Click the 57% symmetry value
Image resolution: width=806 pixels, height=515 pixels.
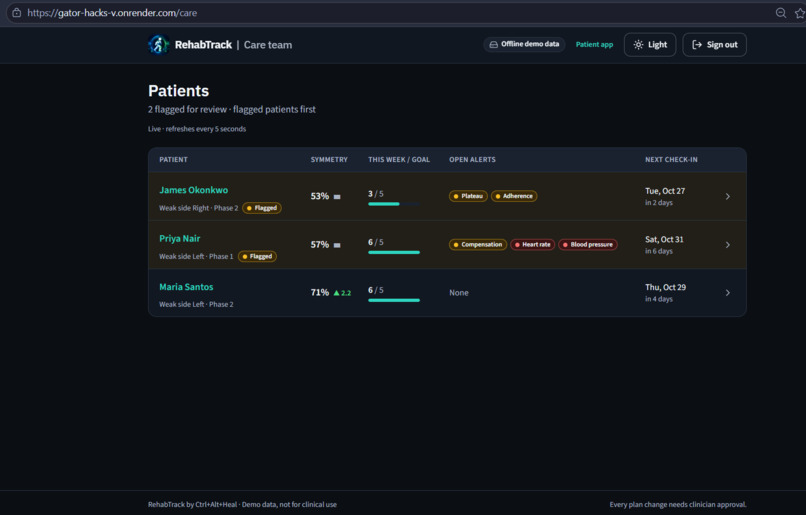320,244
